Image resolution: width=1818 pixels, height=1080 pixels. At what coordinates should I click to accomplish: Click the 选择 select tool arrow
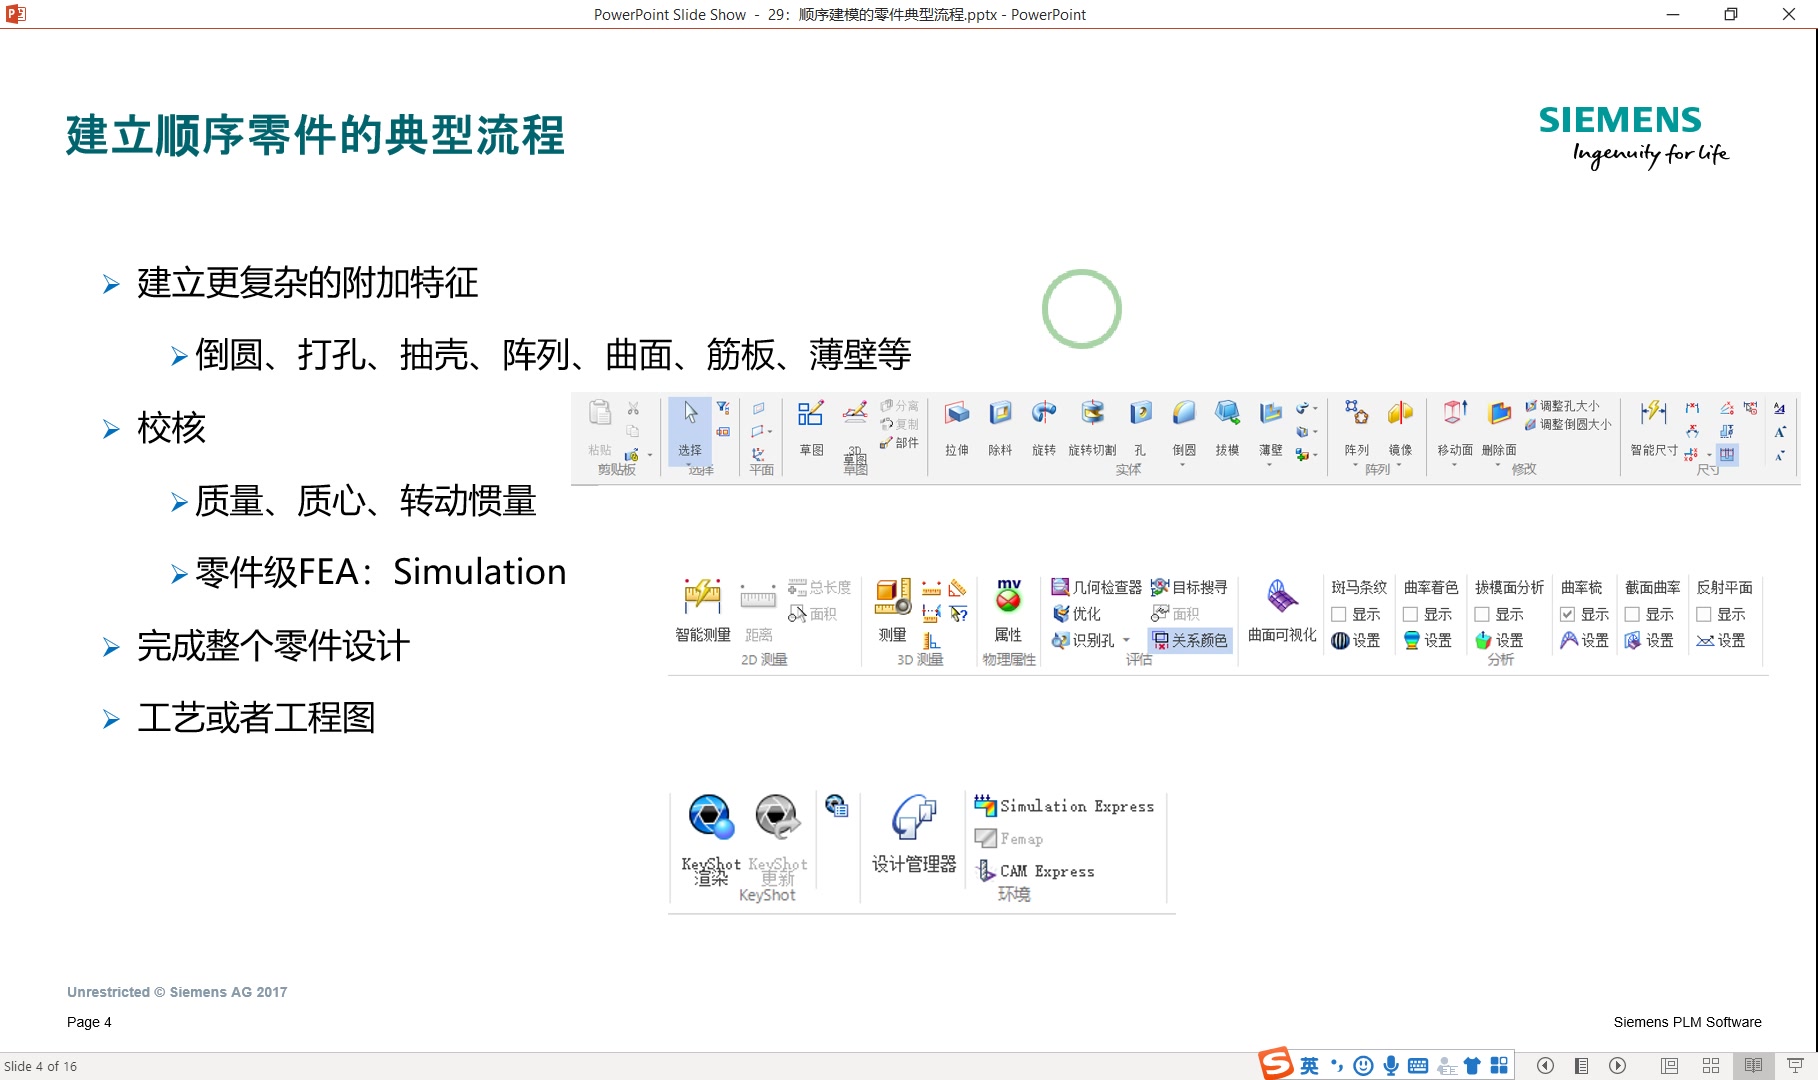point(690,413)
